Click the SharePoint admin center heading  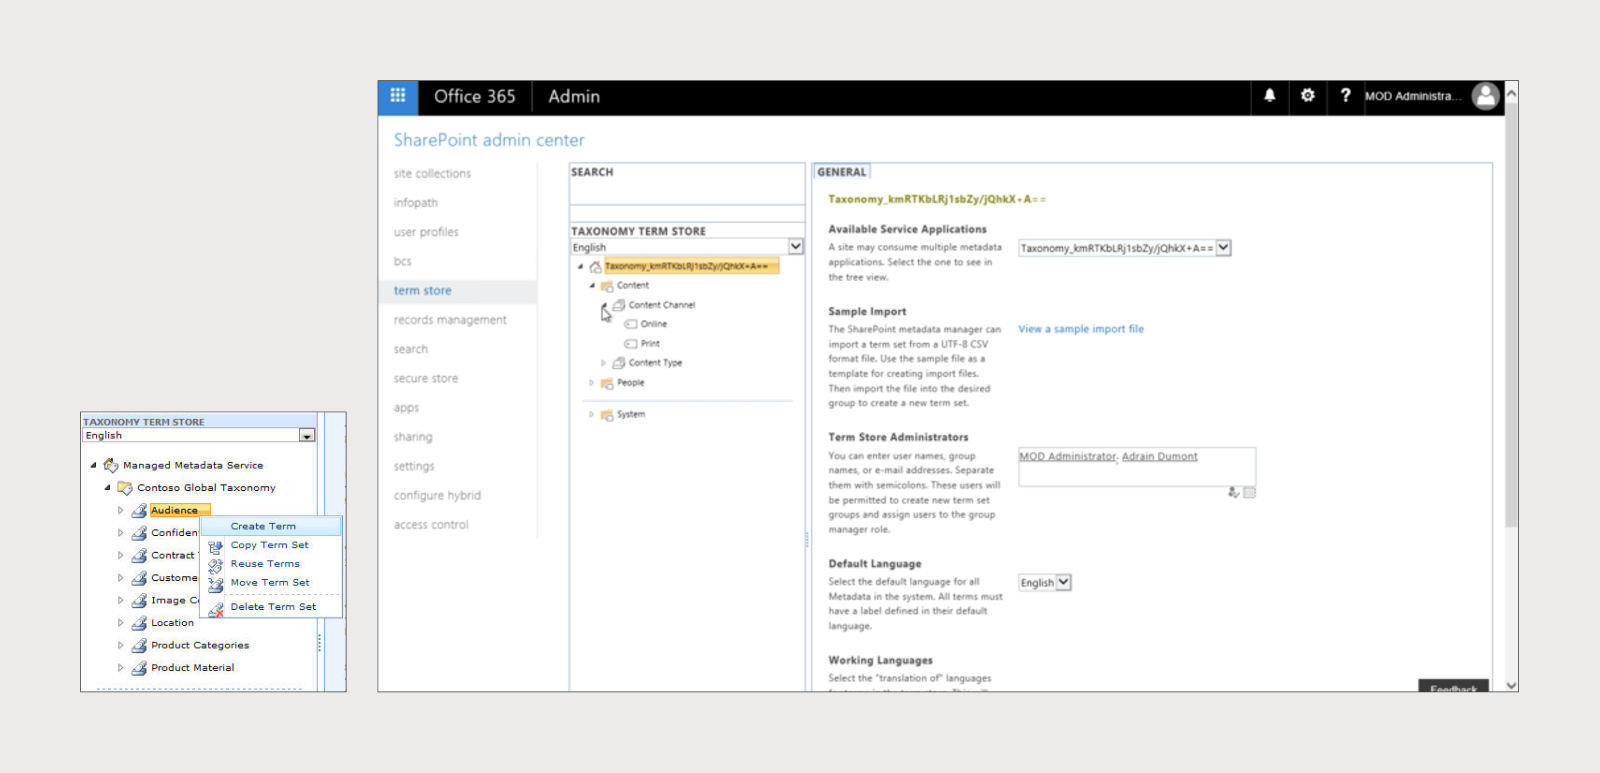489,140
